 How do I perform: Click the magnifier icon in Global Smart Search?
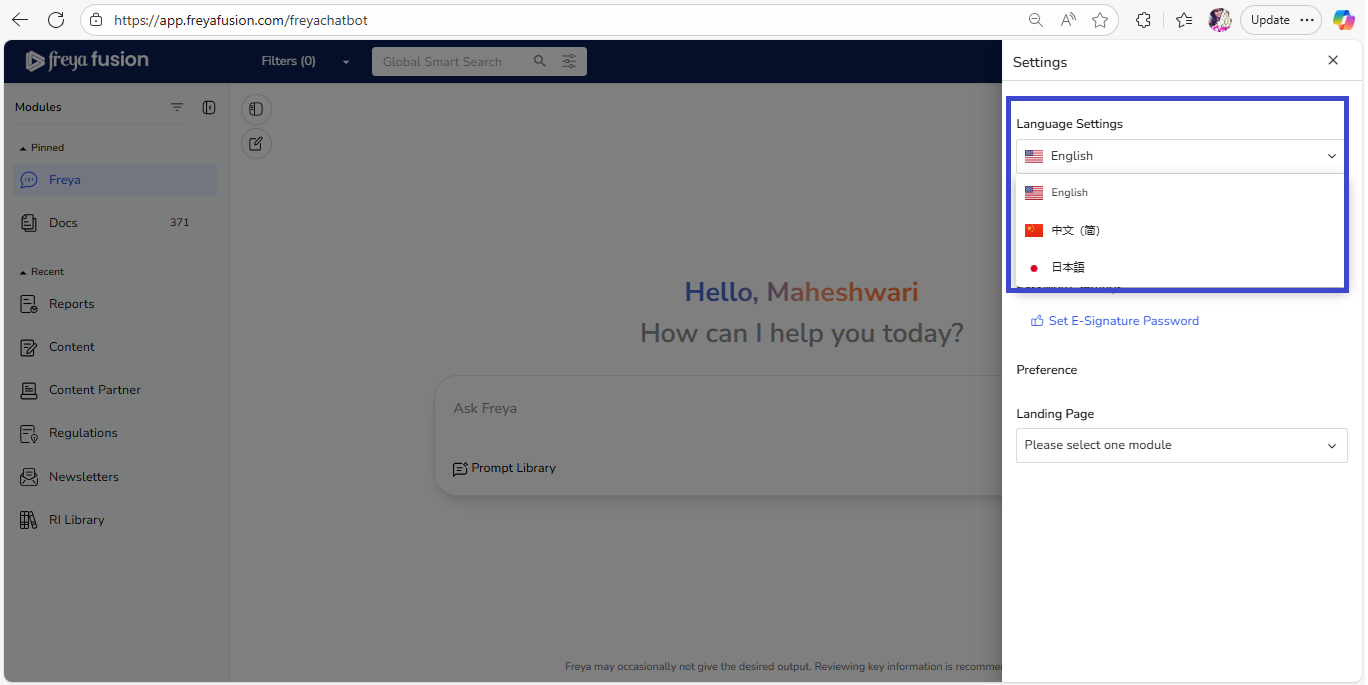pyautogui.click(x=540, y=61)
